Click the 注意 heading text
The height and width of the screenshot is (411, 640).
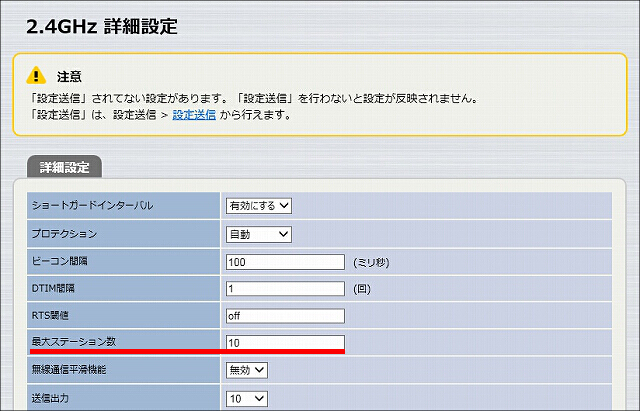[69, 76]
